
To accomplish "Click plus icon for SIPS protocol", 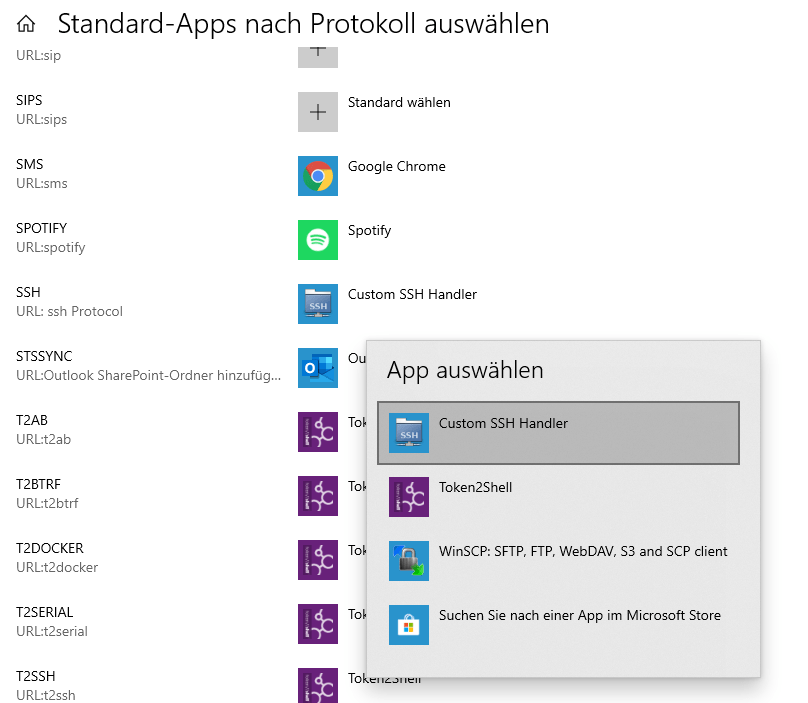I will pyautogui.click(x=317, y=112).
